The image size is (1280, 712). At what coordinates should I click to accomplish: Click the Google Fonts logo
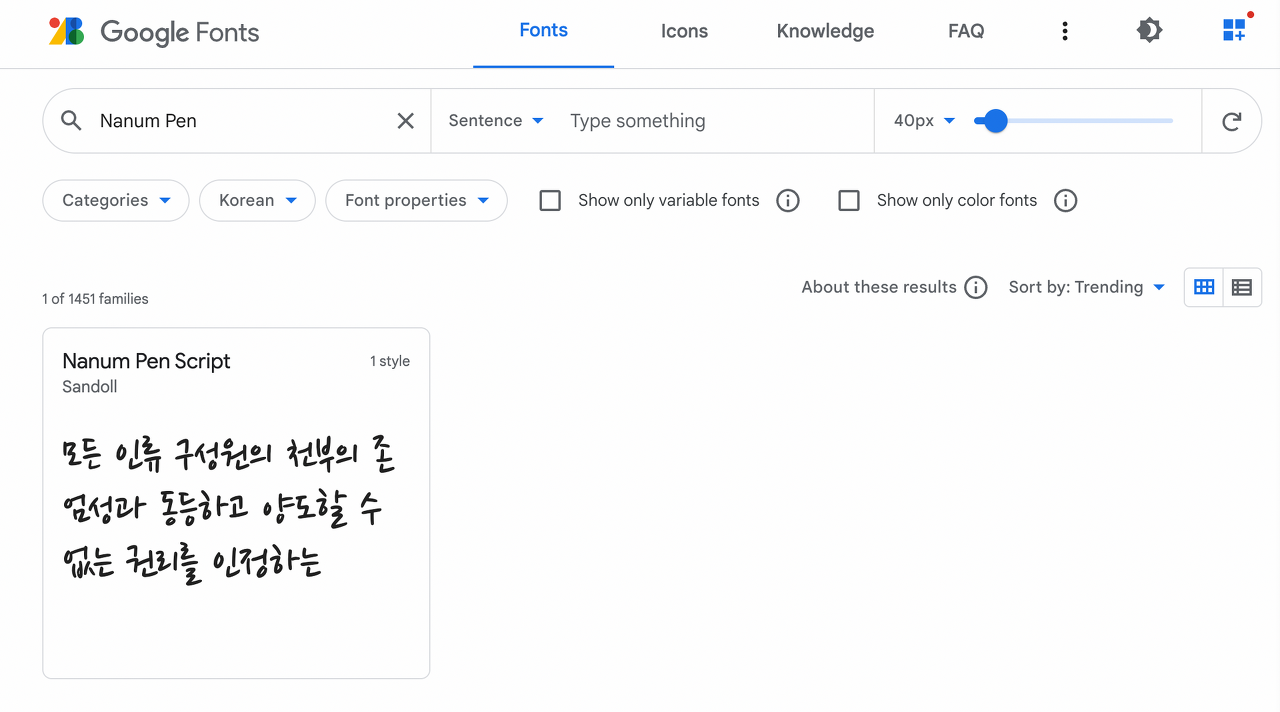154,31
